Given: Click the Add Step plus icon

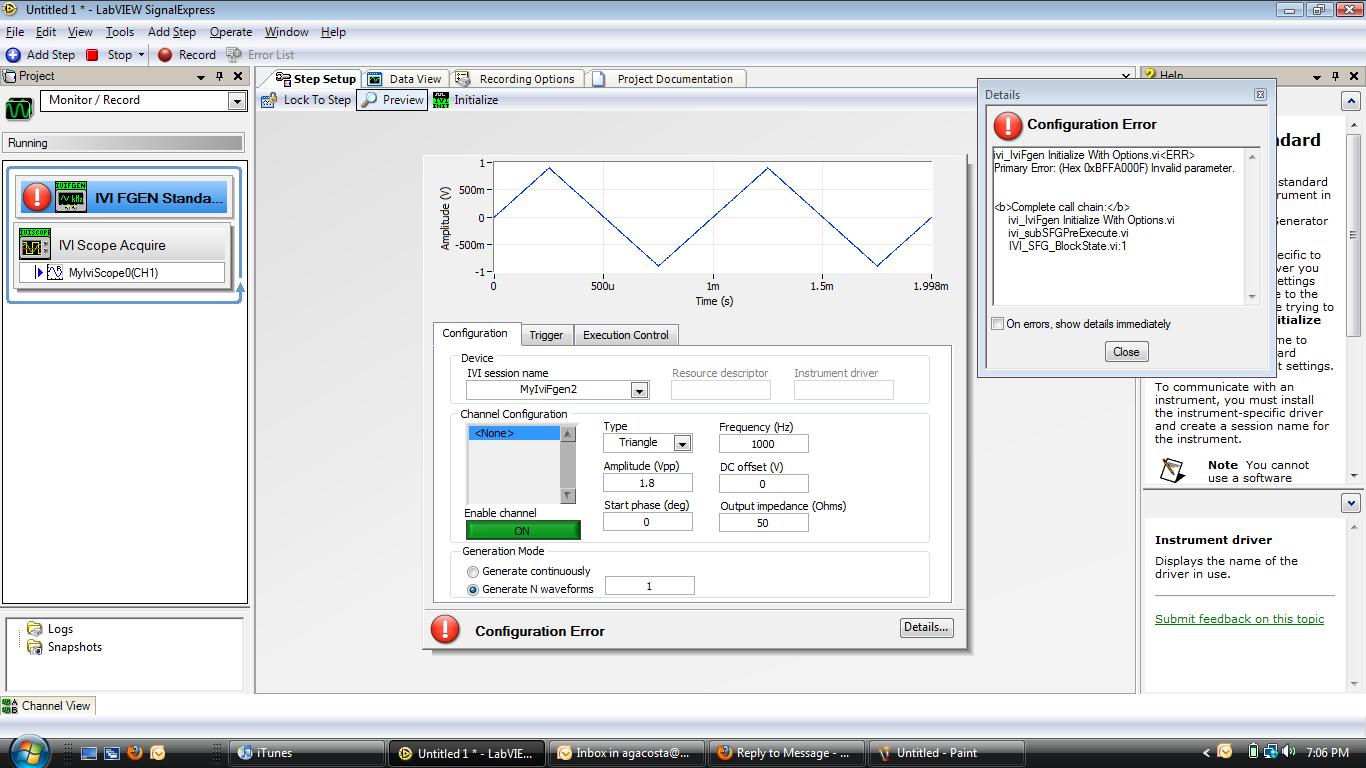Looking at the screenshot, I should click(13, 55).
